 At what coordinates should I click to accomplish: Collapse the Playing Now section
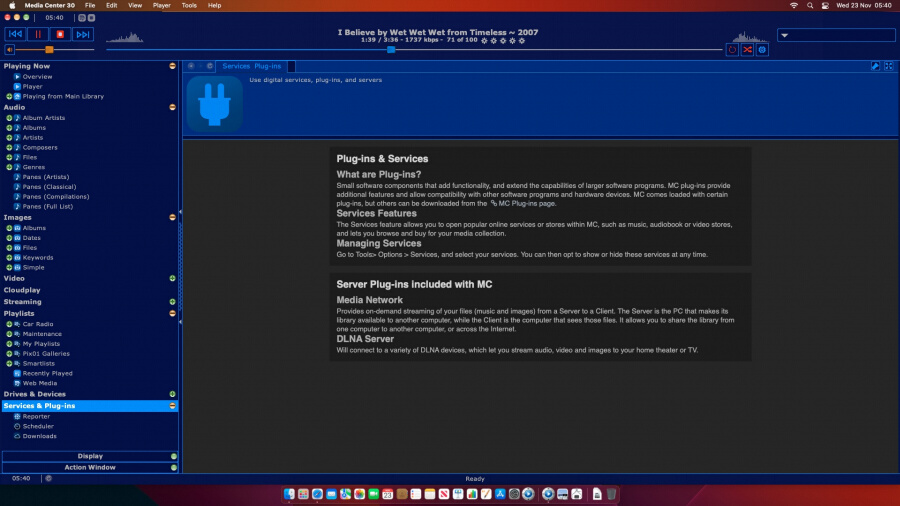click(172, 66)
